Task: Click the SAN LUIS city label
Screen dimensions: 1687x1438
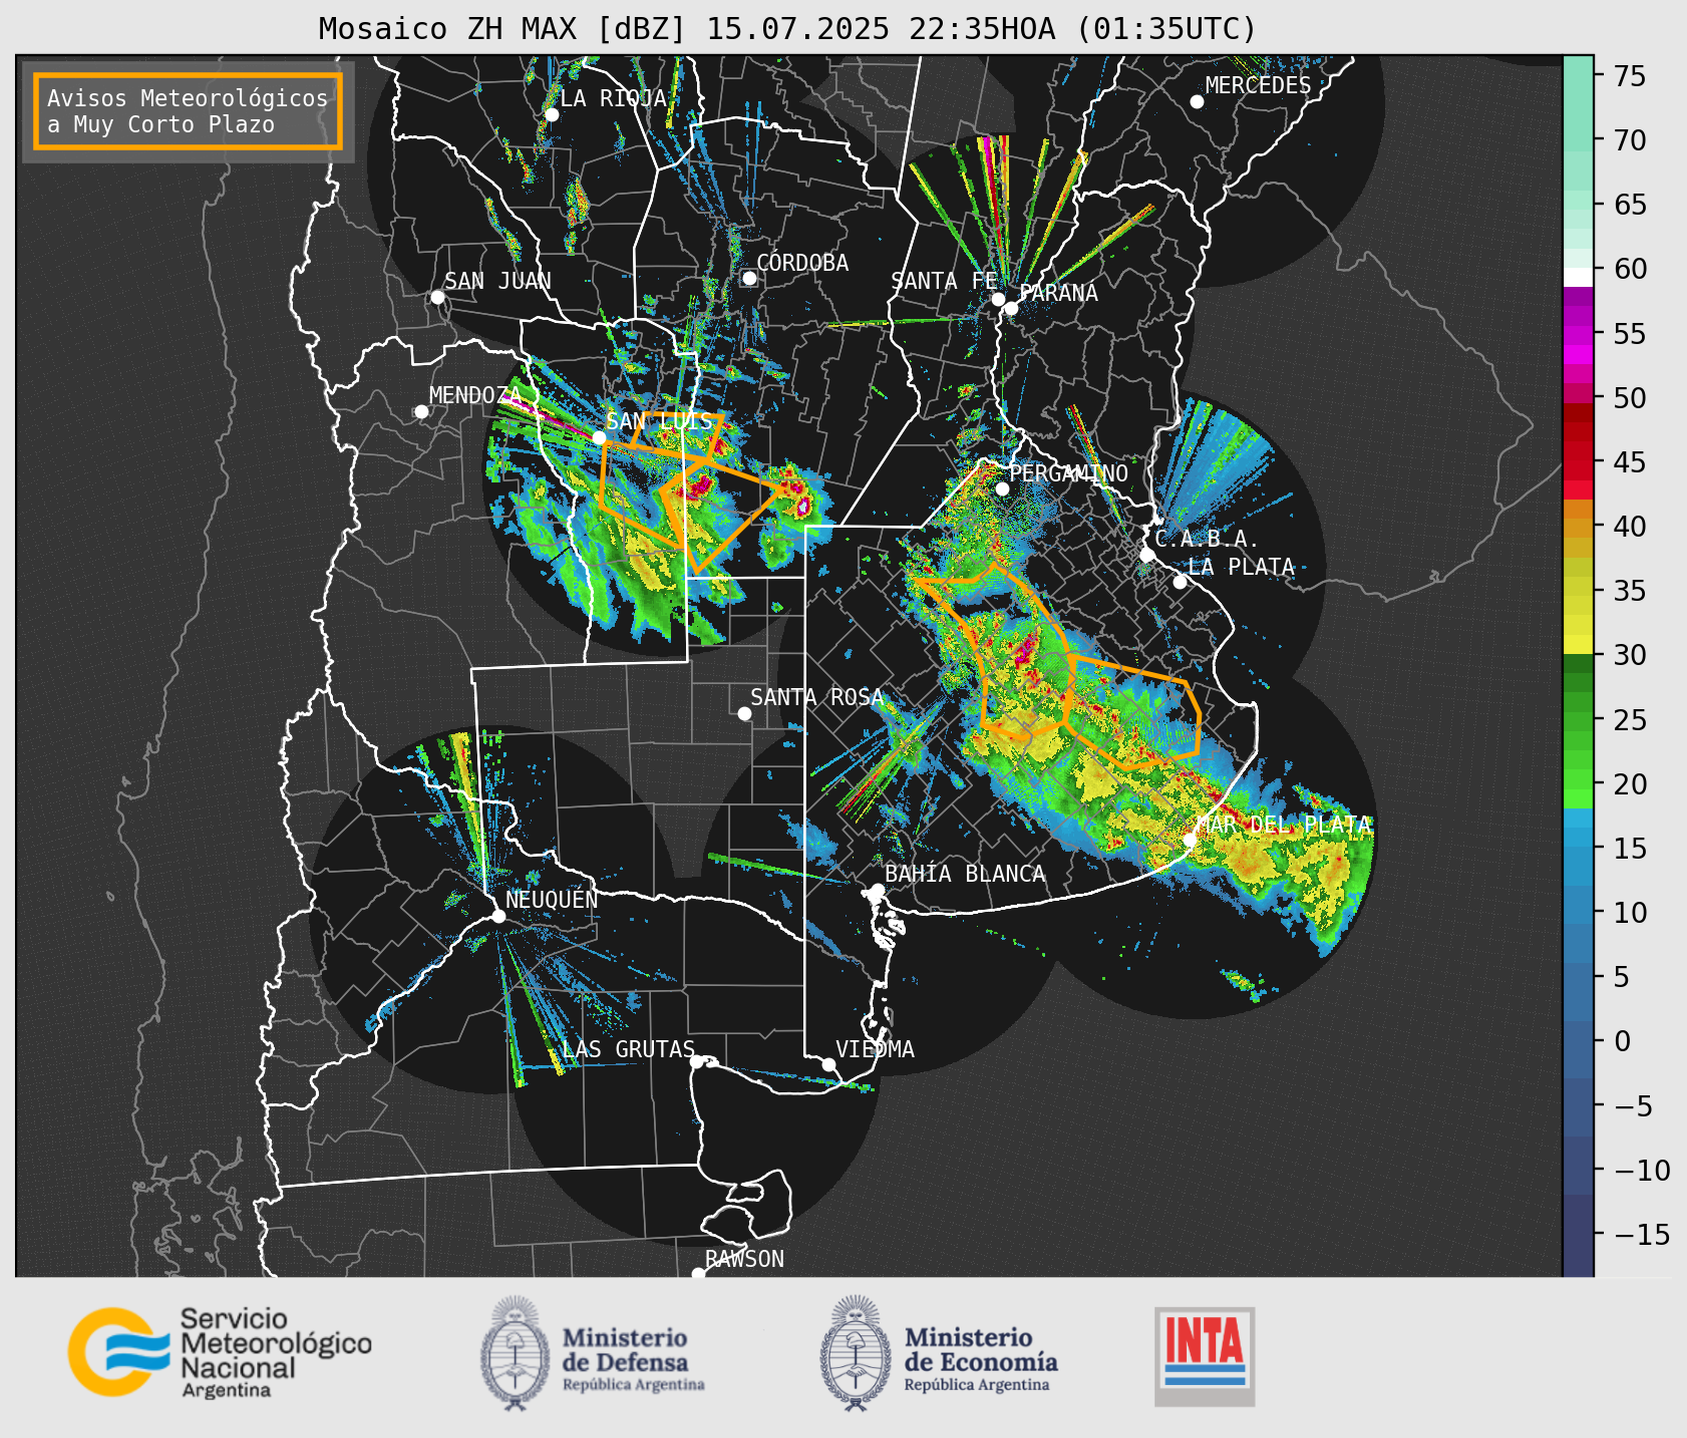Action: (x=660, y=422)
